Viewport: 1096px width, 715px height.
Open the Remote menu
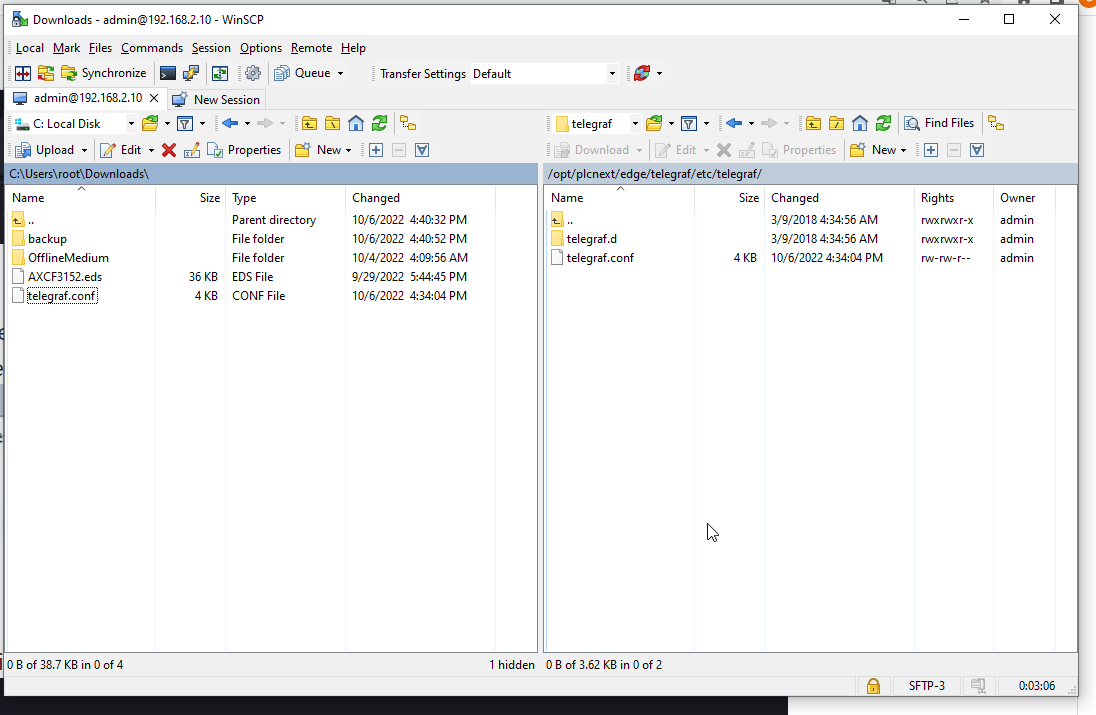(x=311, y=48)
